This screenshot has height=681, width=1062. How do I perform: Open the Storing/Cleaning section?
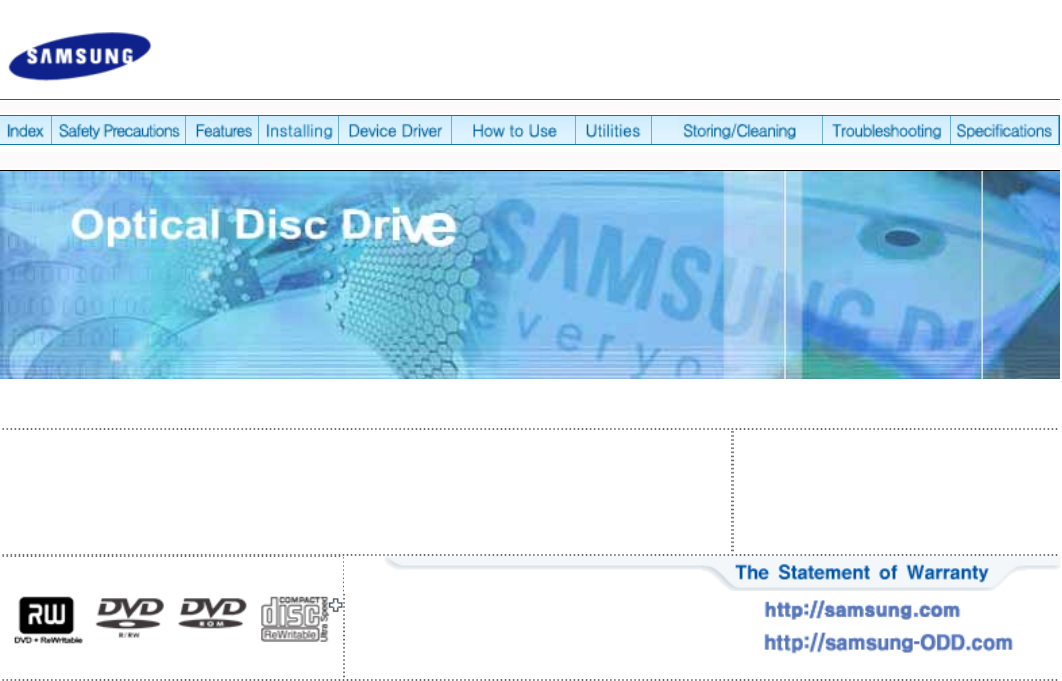[x=739, y=131]
